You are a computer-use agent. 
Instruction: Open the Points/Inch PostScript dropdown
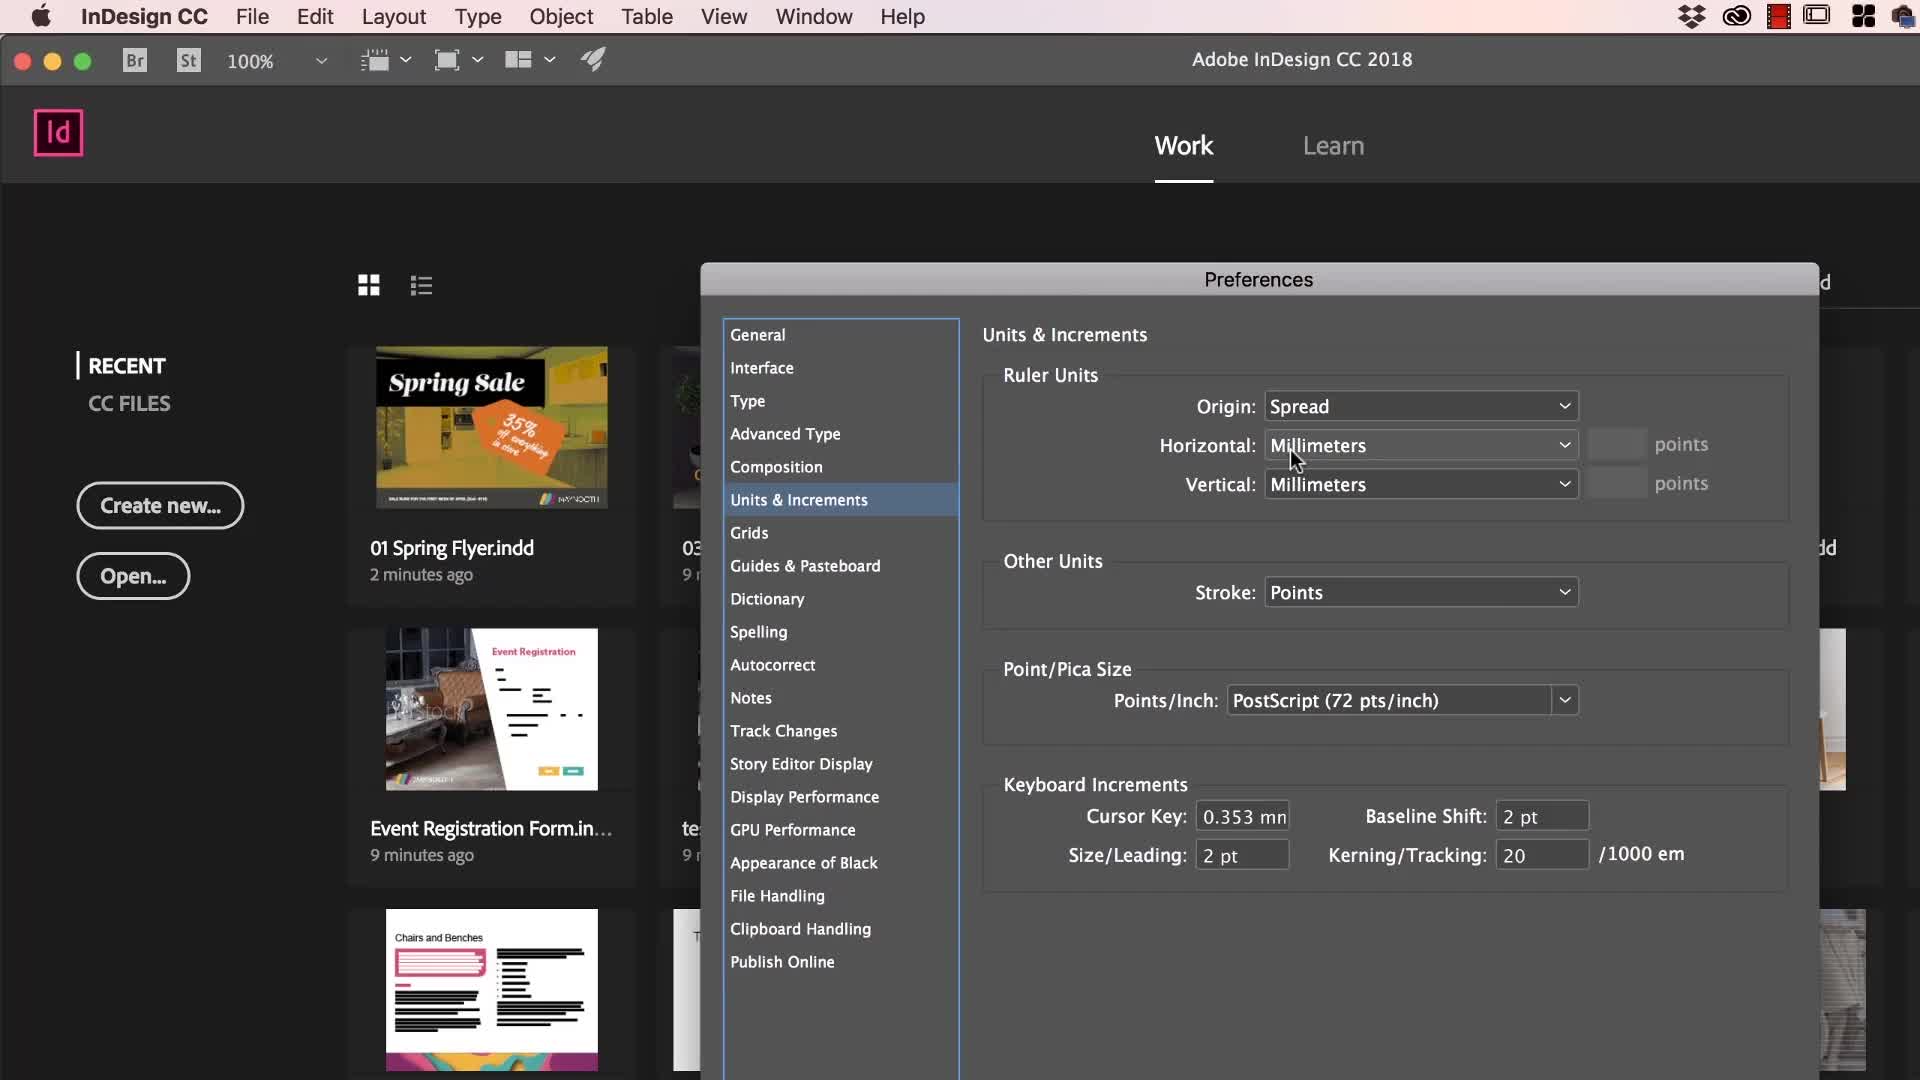(1402, 700)
